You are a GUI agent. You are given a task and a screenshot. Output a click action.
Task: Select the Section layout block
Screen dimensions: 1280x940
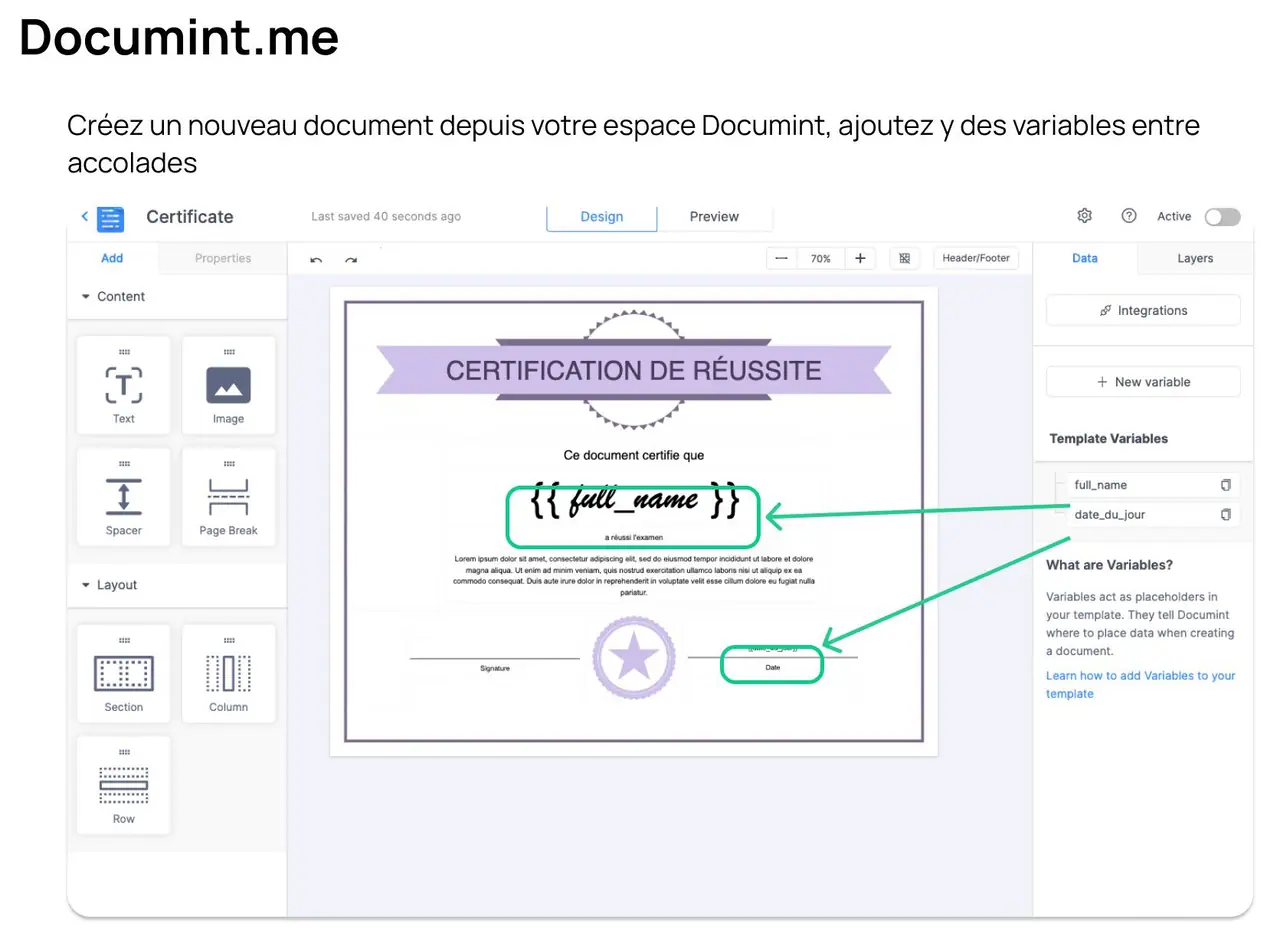(x=124, y=673)
